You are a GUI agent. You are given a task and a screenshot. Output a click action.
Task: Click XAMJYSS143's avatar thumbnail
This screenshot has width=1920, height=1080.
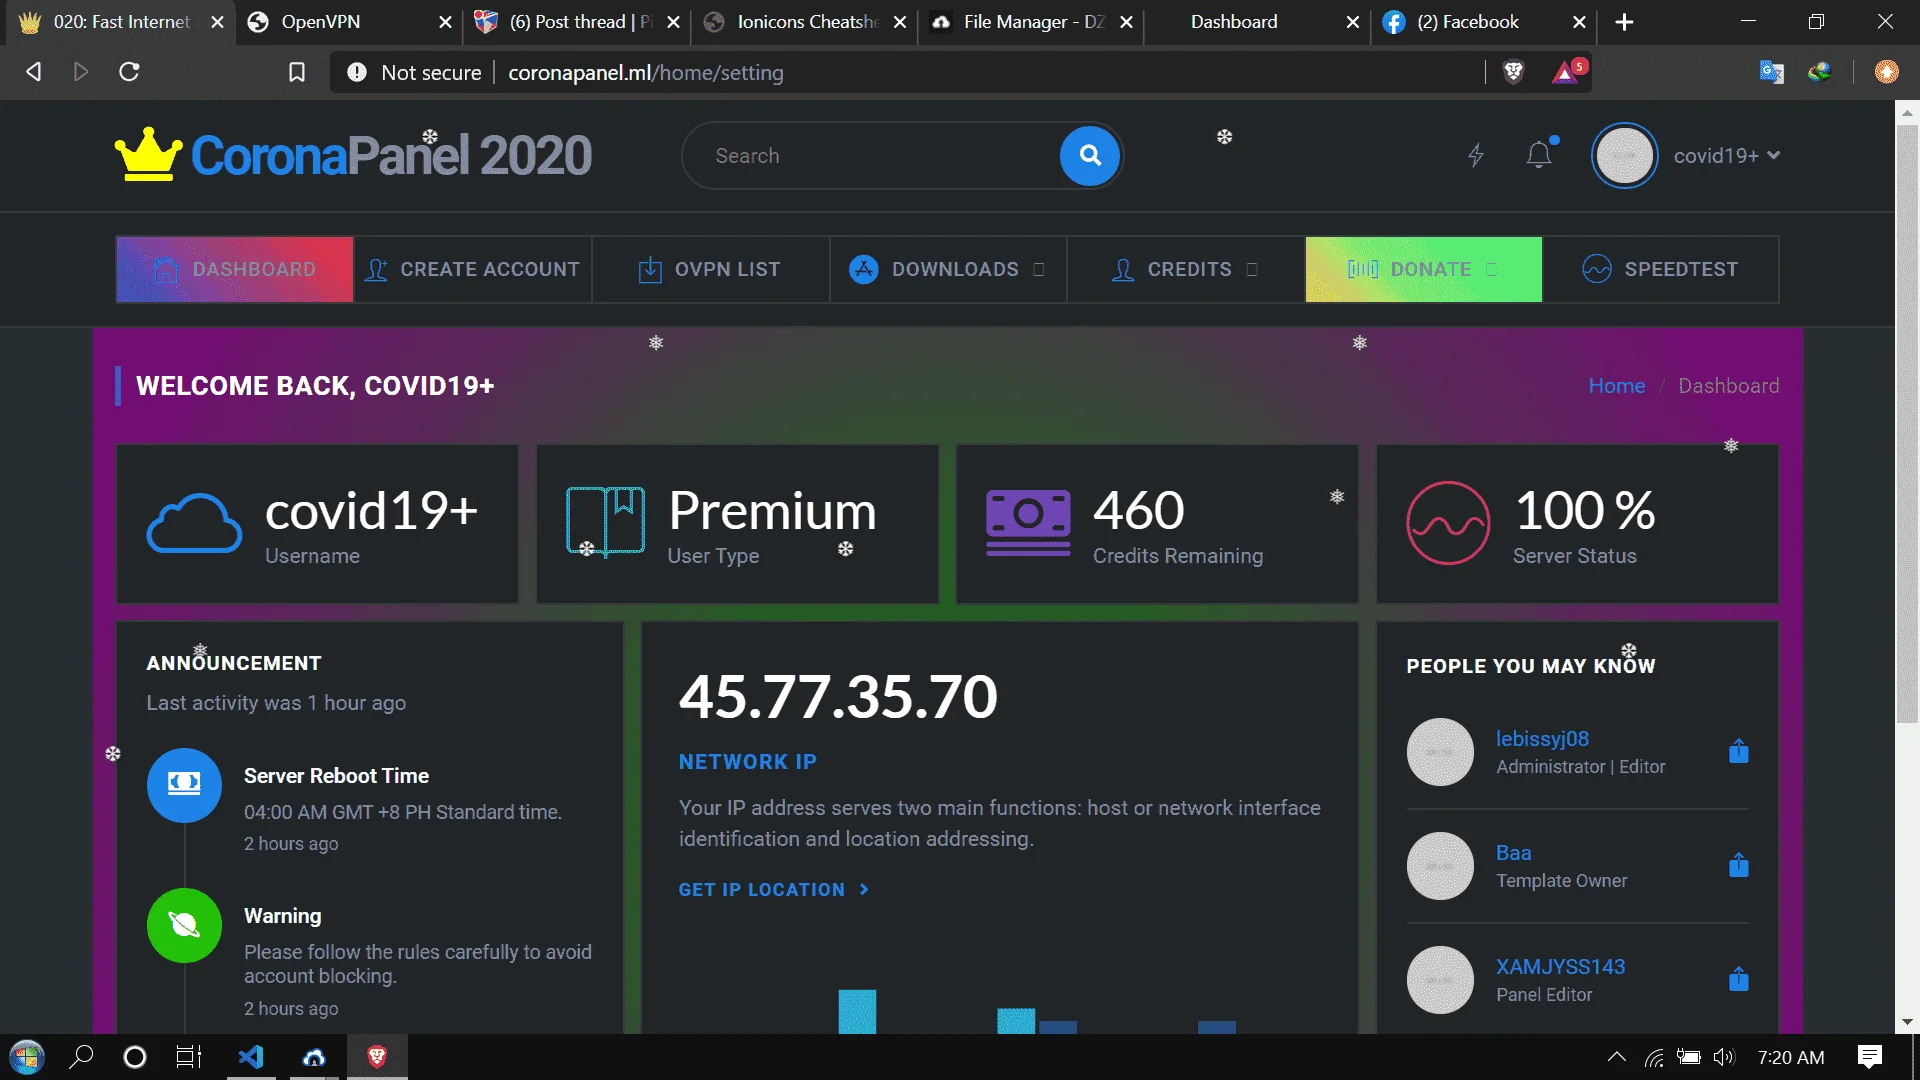pyautogui.click(x=1440, y=980)
